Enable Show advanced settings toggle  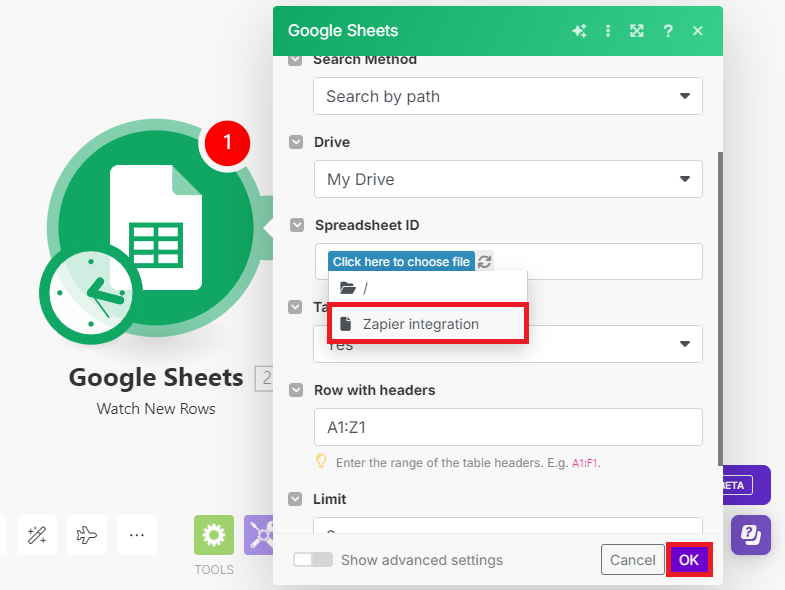[x=313, y=560]
